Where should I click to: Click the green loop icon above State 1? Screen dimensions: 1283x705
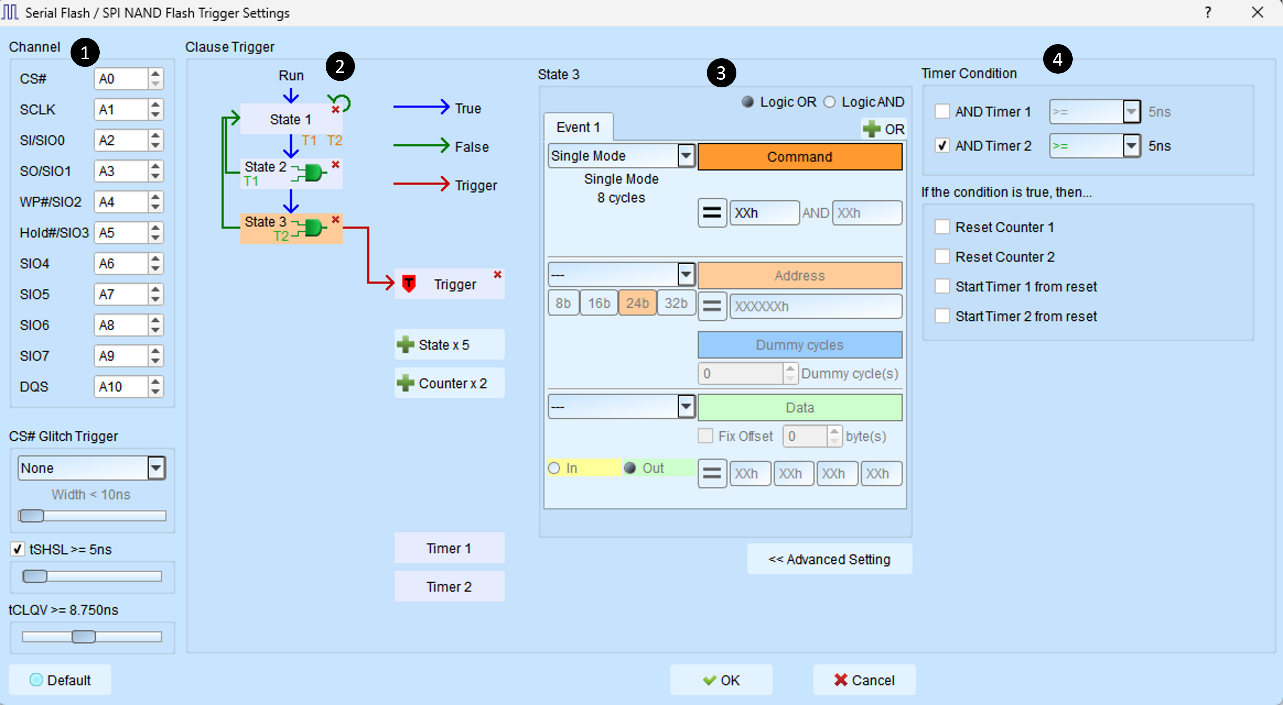(340, 102)
